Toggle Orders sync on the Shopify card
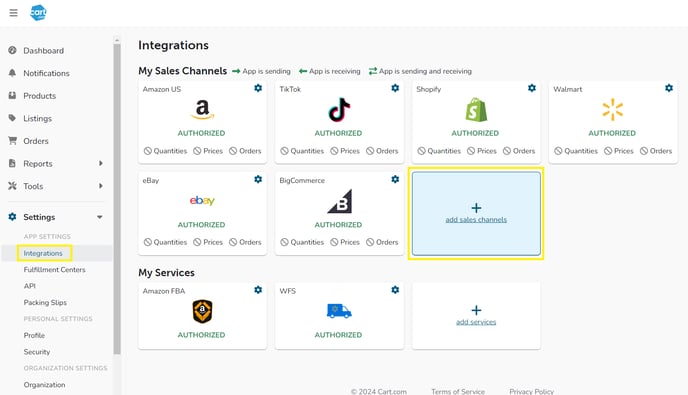Viewport: 688px width, 395px height. point(519,151)
